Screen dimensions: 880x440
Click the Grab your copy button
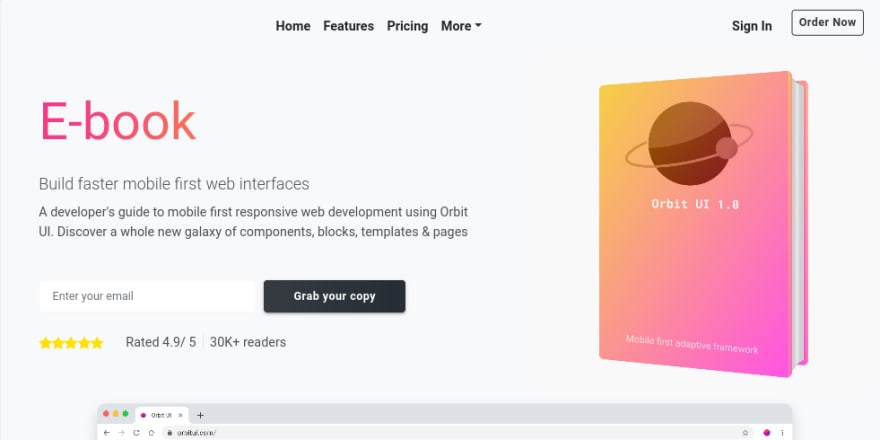pos(334,296)
